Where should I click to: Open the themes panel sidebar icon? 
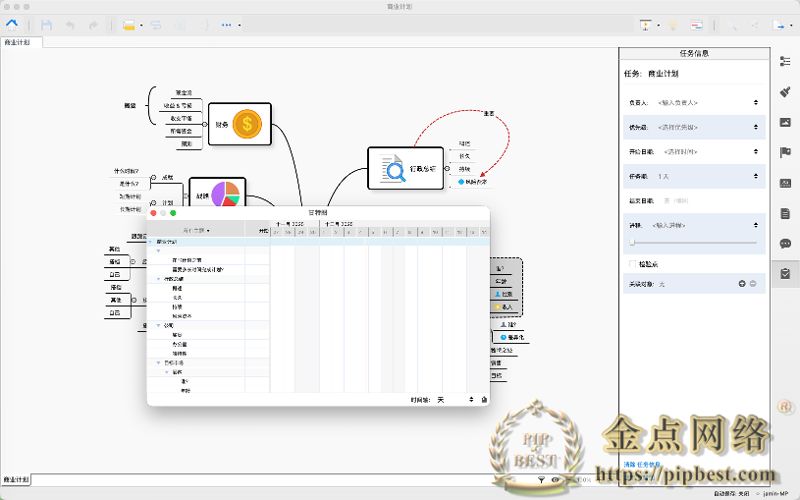pyautogui.click(x=785, y=183)
